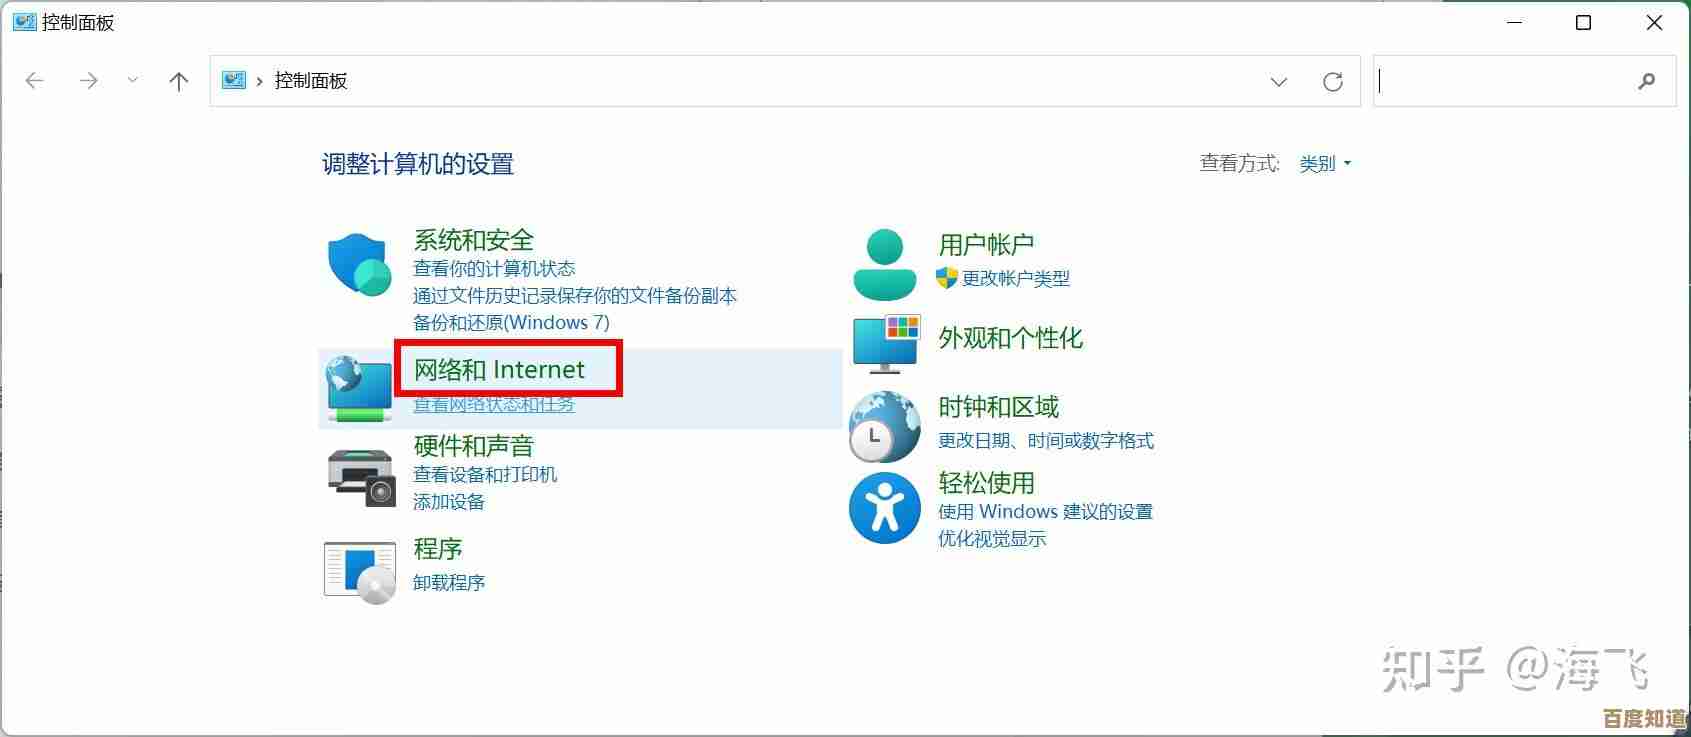Open the 查看方式 类别 dropdown

click(x=1325, y=164)
